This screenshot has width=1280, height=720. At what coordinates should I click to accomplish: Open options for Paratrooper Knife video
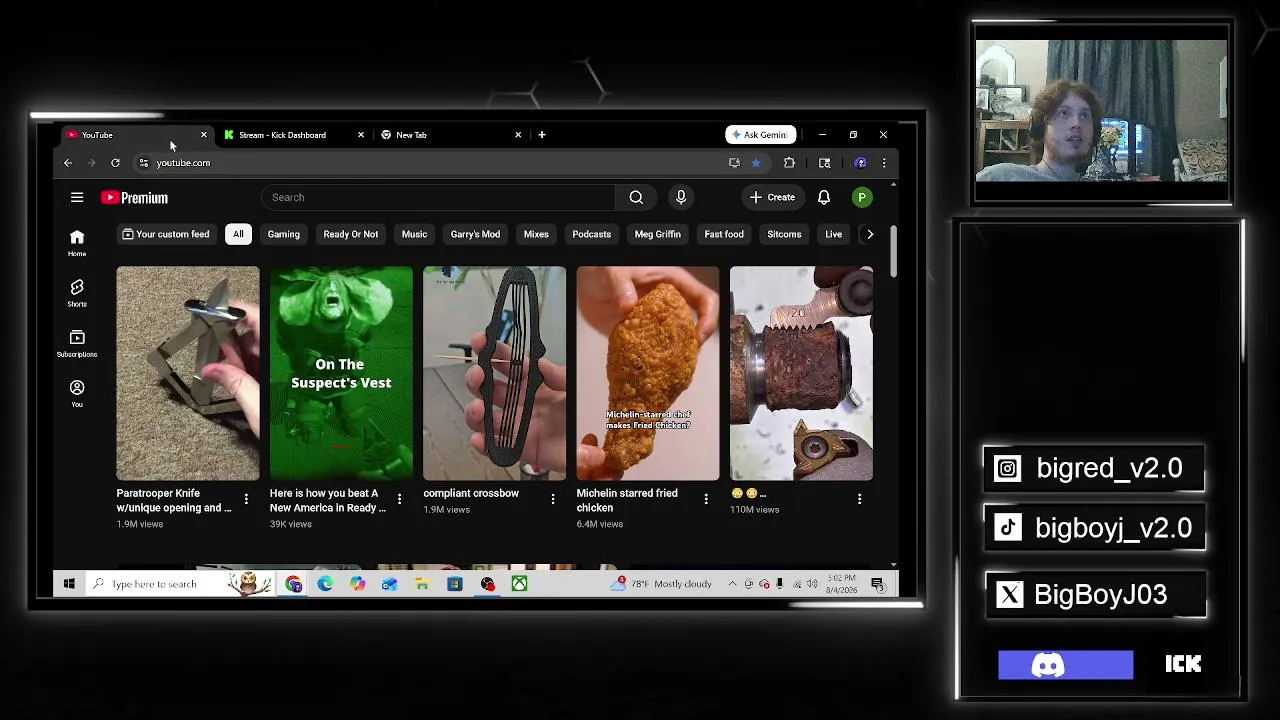(246, 498)
